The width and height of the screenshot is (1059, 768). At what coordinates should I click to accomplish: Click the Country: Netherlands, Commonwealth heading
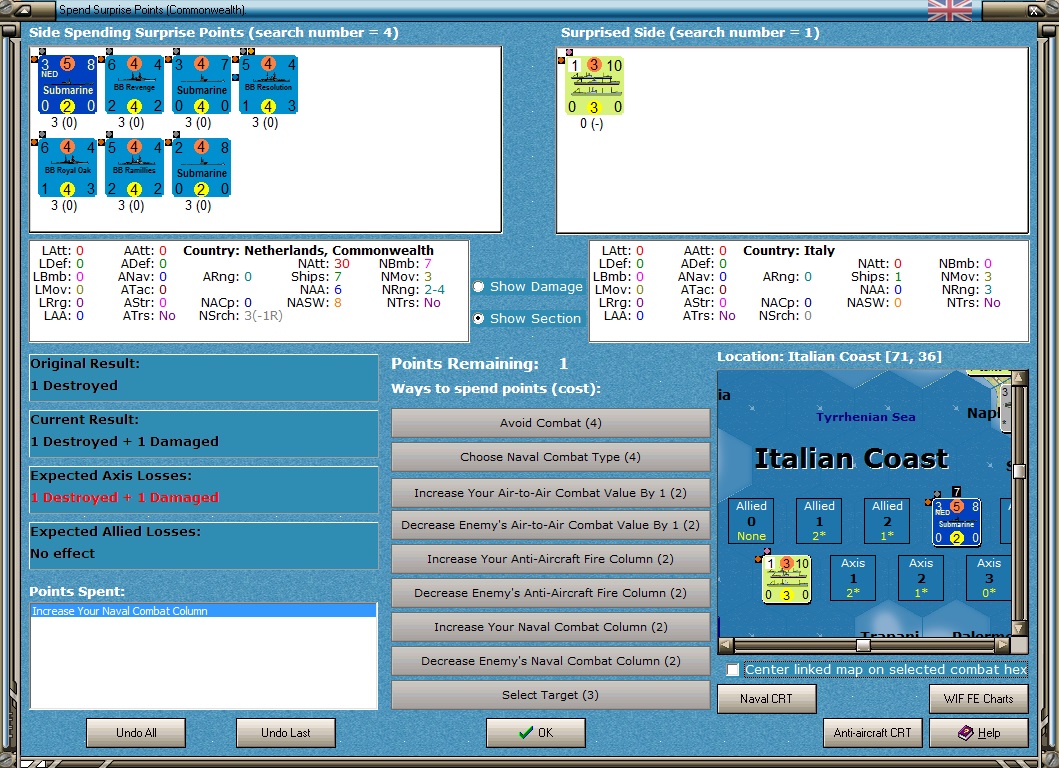(308, 251)
